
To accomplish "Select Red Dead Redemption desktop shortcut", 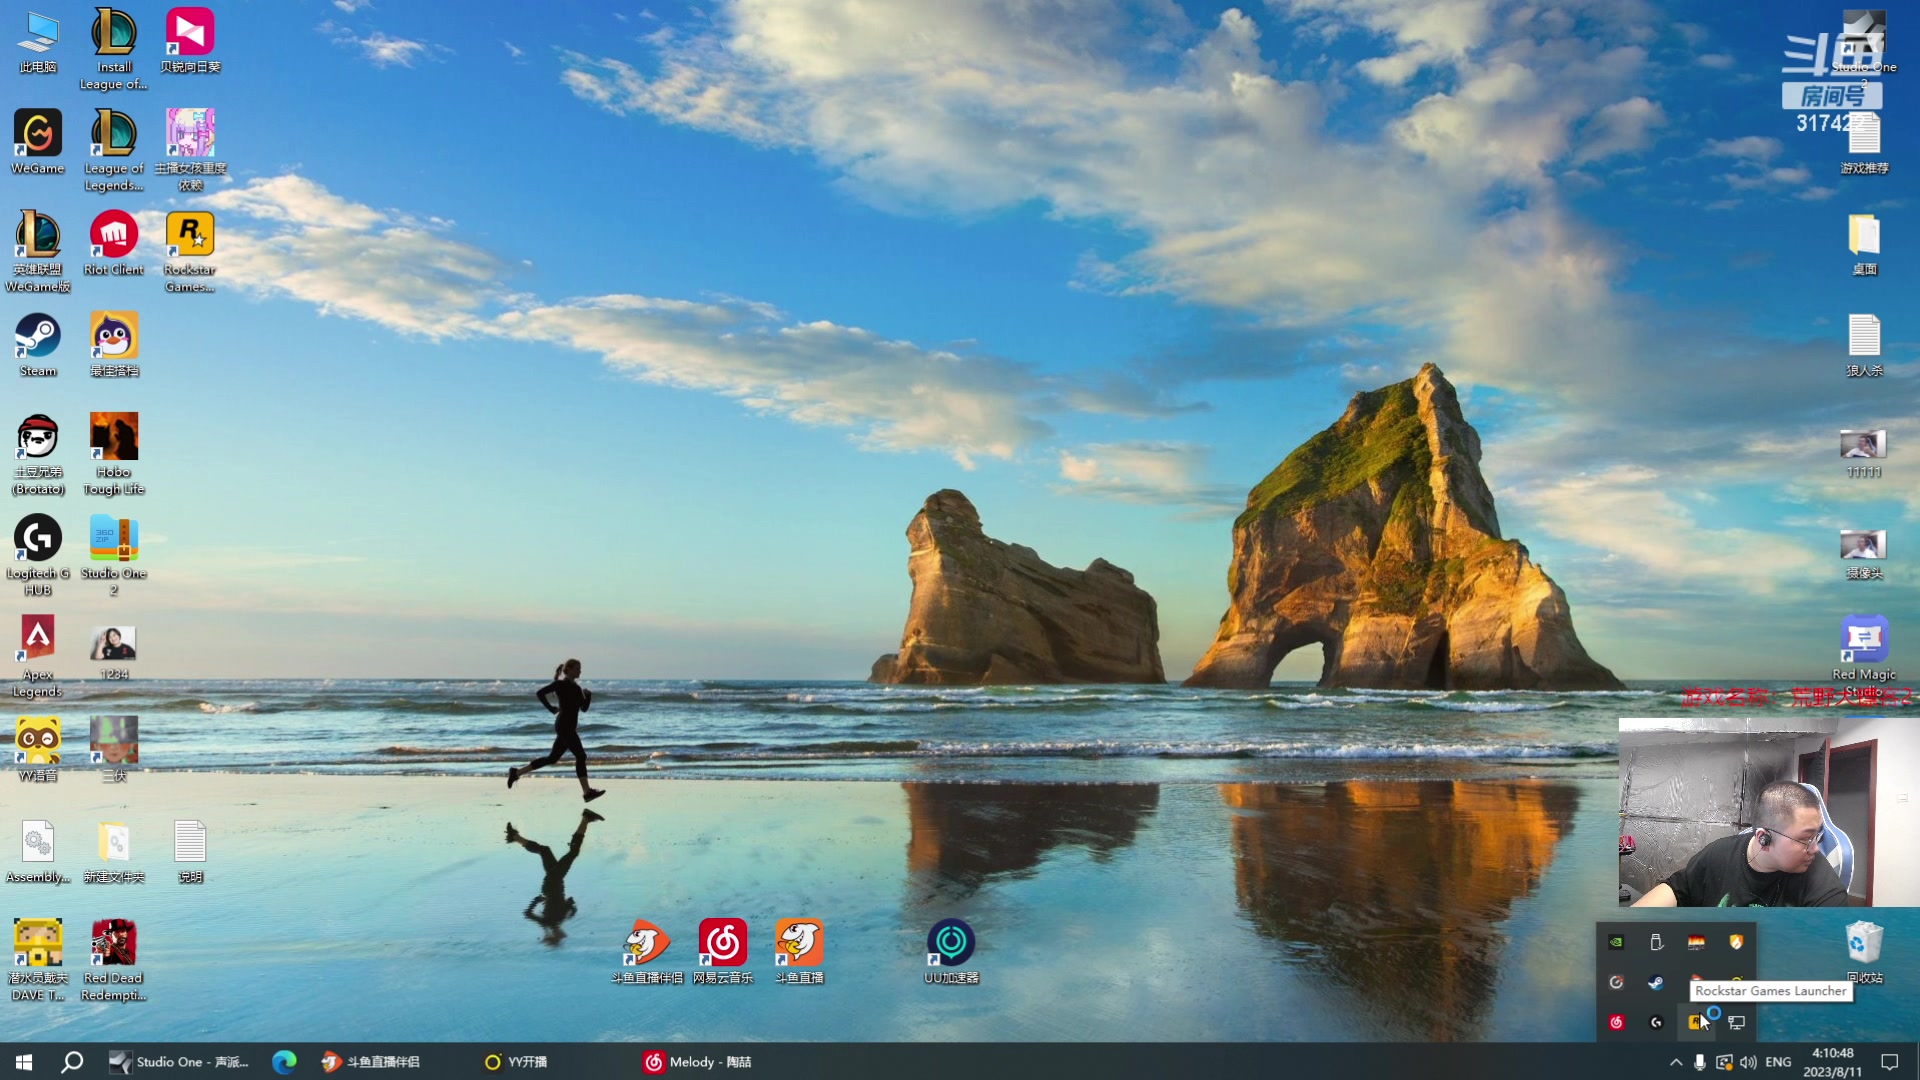I will coord(114,945).
